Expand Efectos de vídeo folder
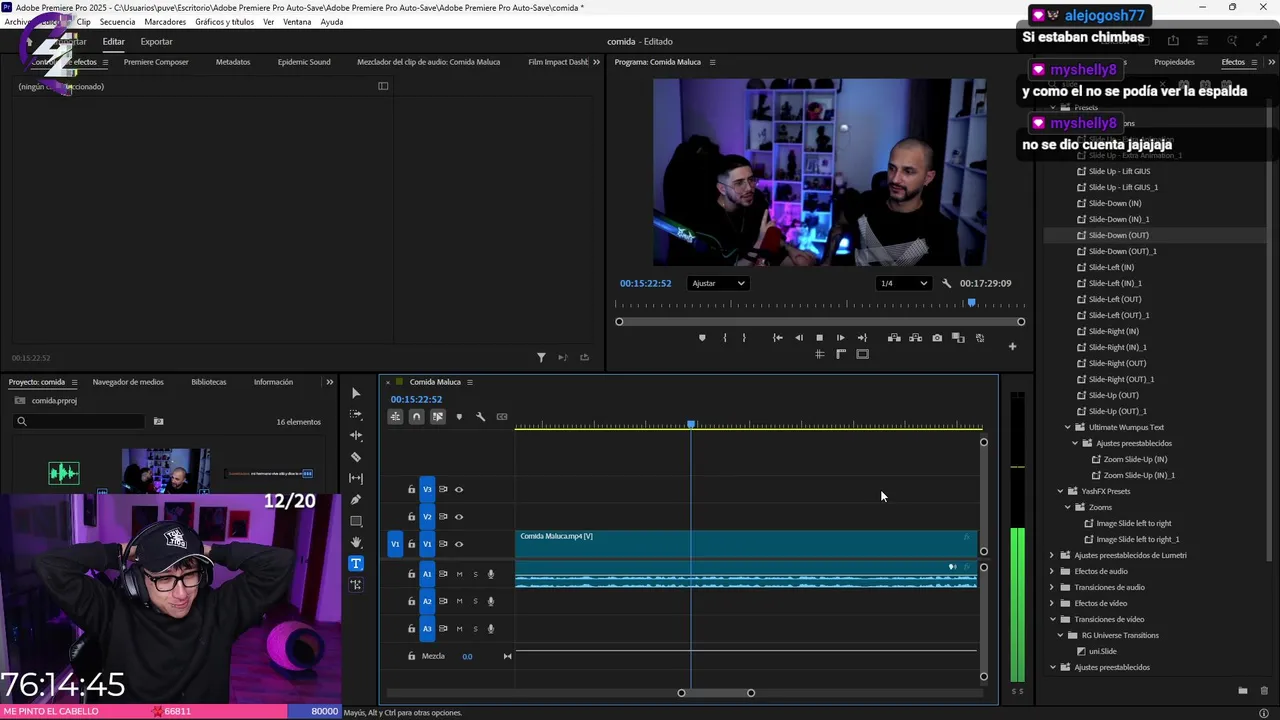This screenshot has width=1280, height=720. coord(1052,603)
